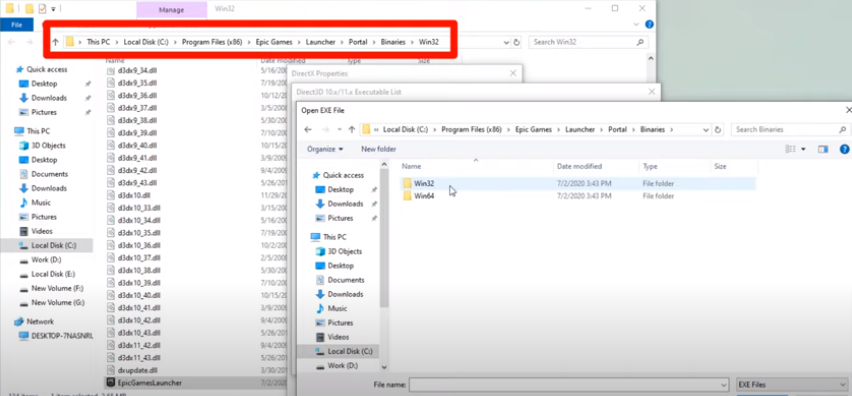This screenshot has width=852, height=396.
Task: Select Documents in dialog sidebar
Action: click(346, 280)
